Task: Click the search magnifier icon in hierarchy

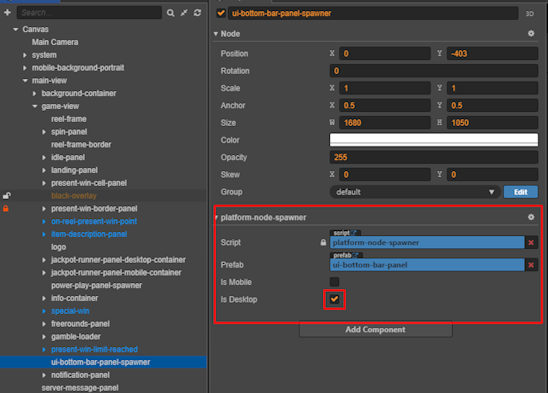Action: (171, 13)
